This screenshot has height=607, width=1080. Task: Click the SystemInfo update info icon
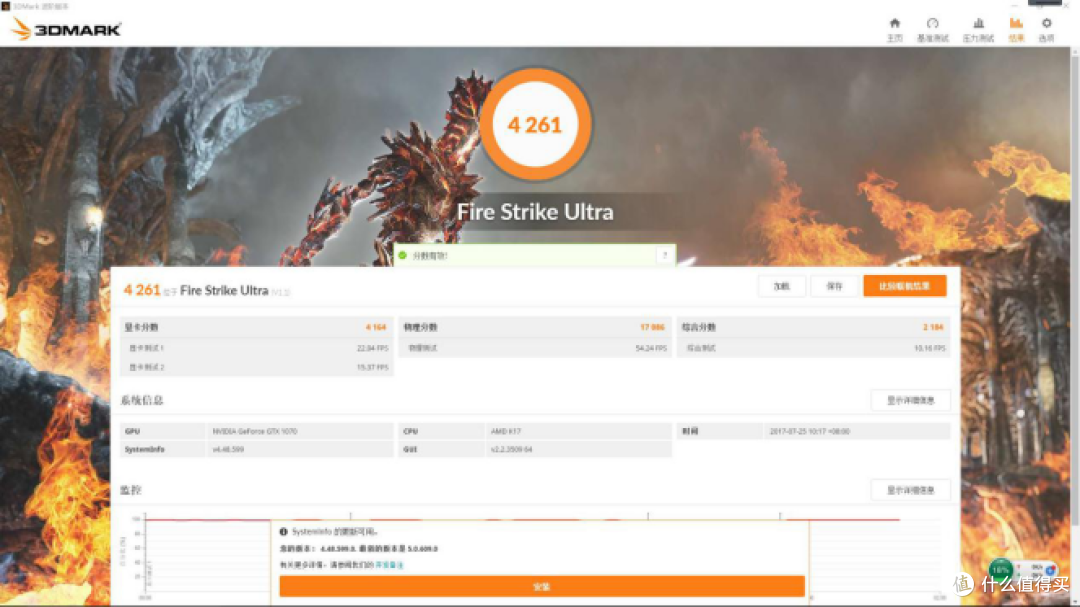(284, 532)
